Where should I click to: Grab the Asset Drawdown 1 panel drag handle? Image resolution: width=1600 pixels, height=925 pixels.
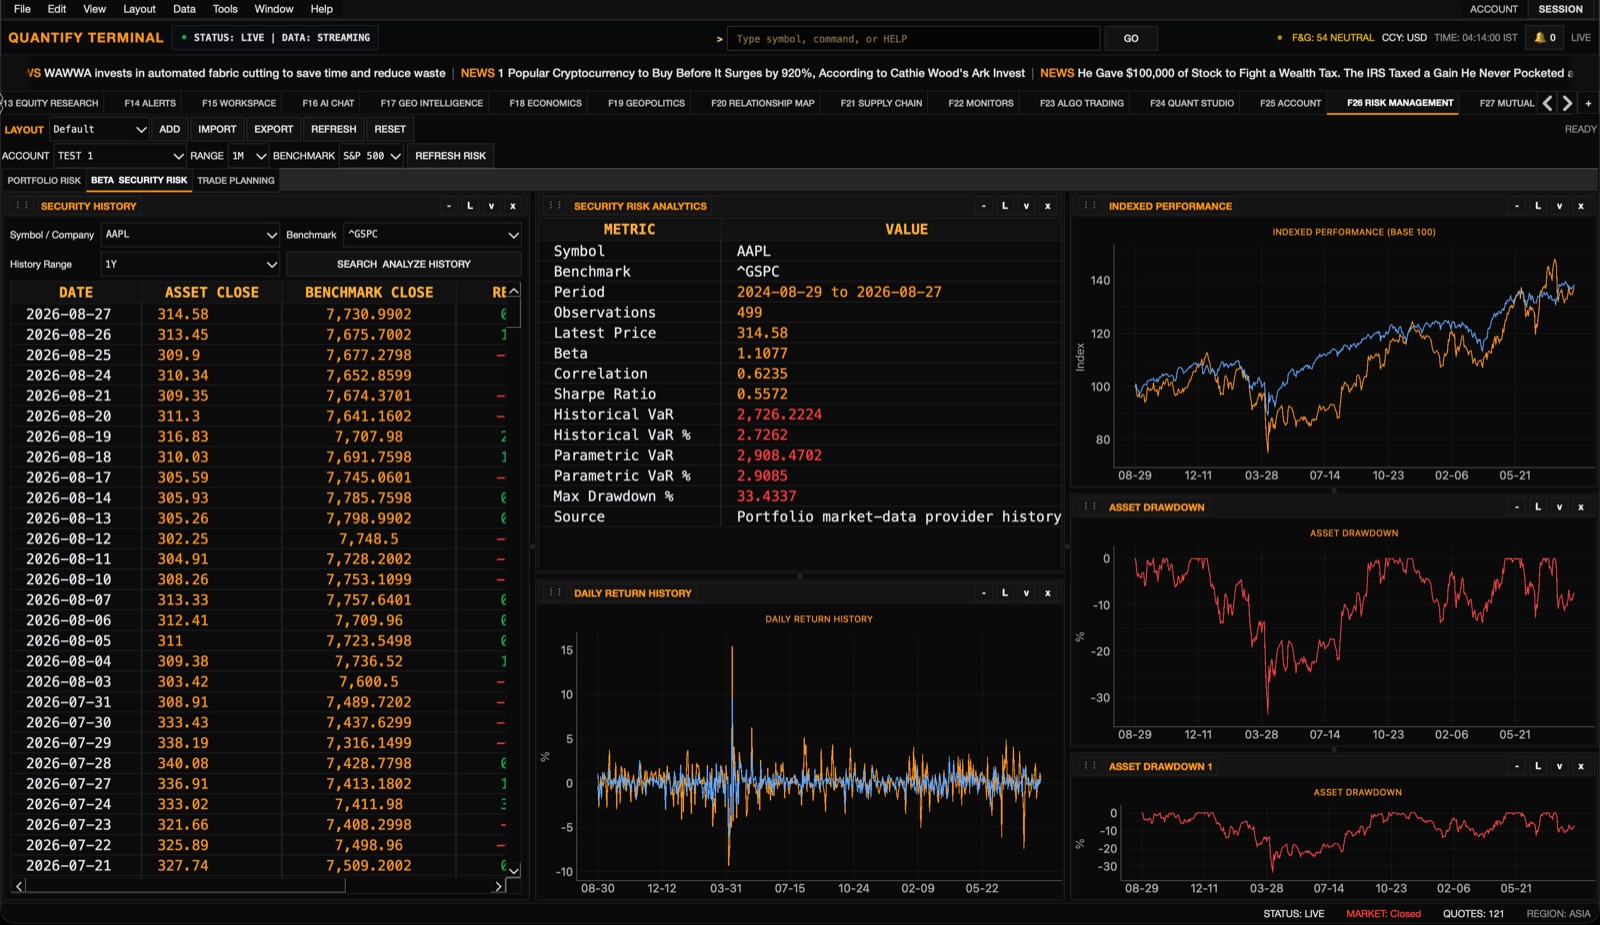coord(1089,766)
